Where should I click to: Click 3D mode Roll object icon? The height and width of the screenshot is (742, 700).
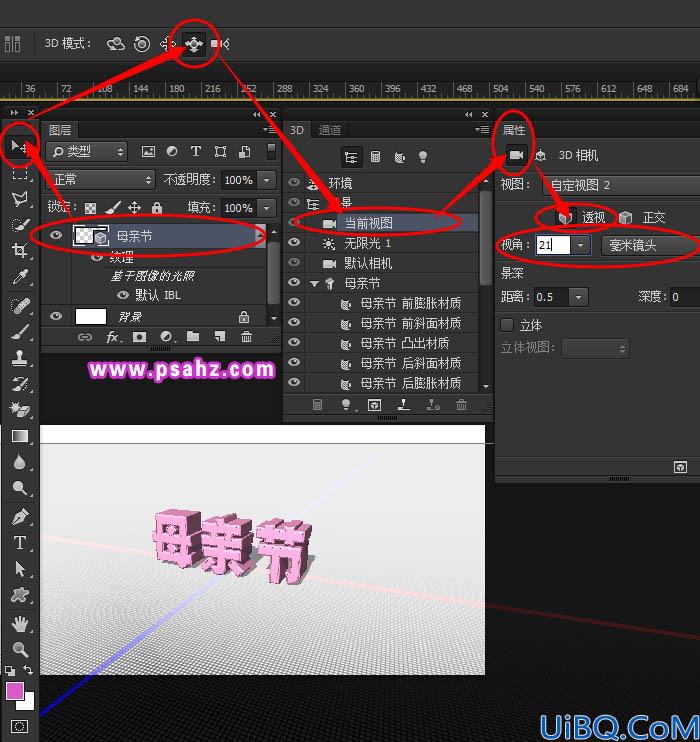pyautogui.click(x=142, y=44)
